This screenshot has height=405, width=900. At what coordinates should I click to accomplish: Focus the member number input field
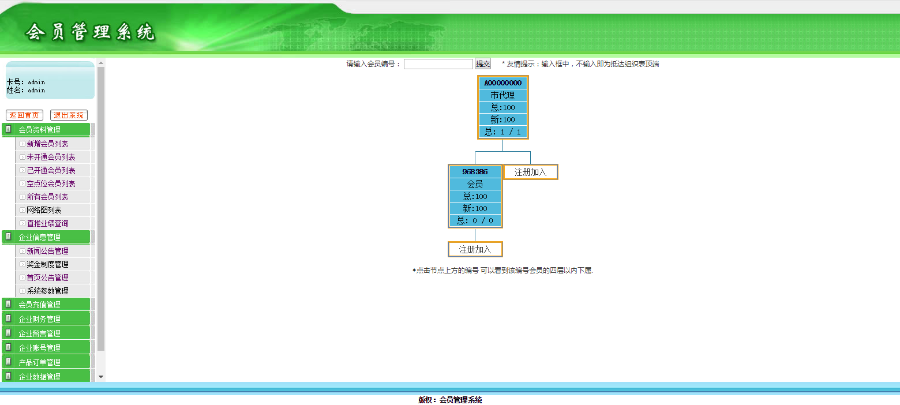(x=438, y=64)
